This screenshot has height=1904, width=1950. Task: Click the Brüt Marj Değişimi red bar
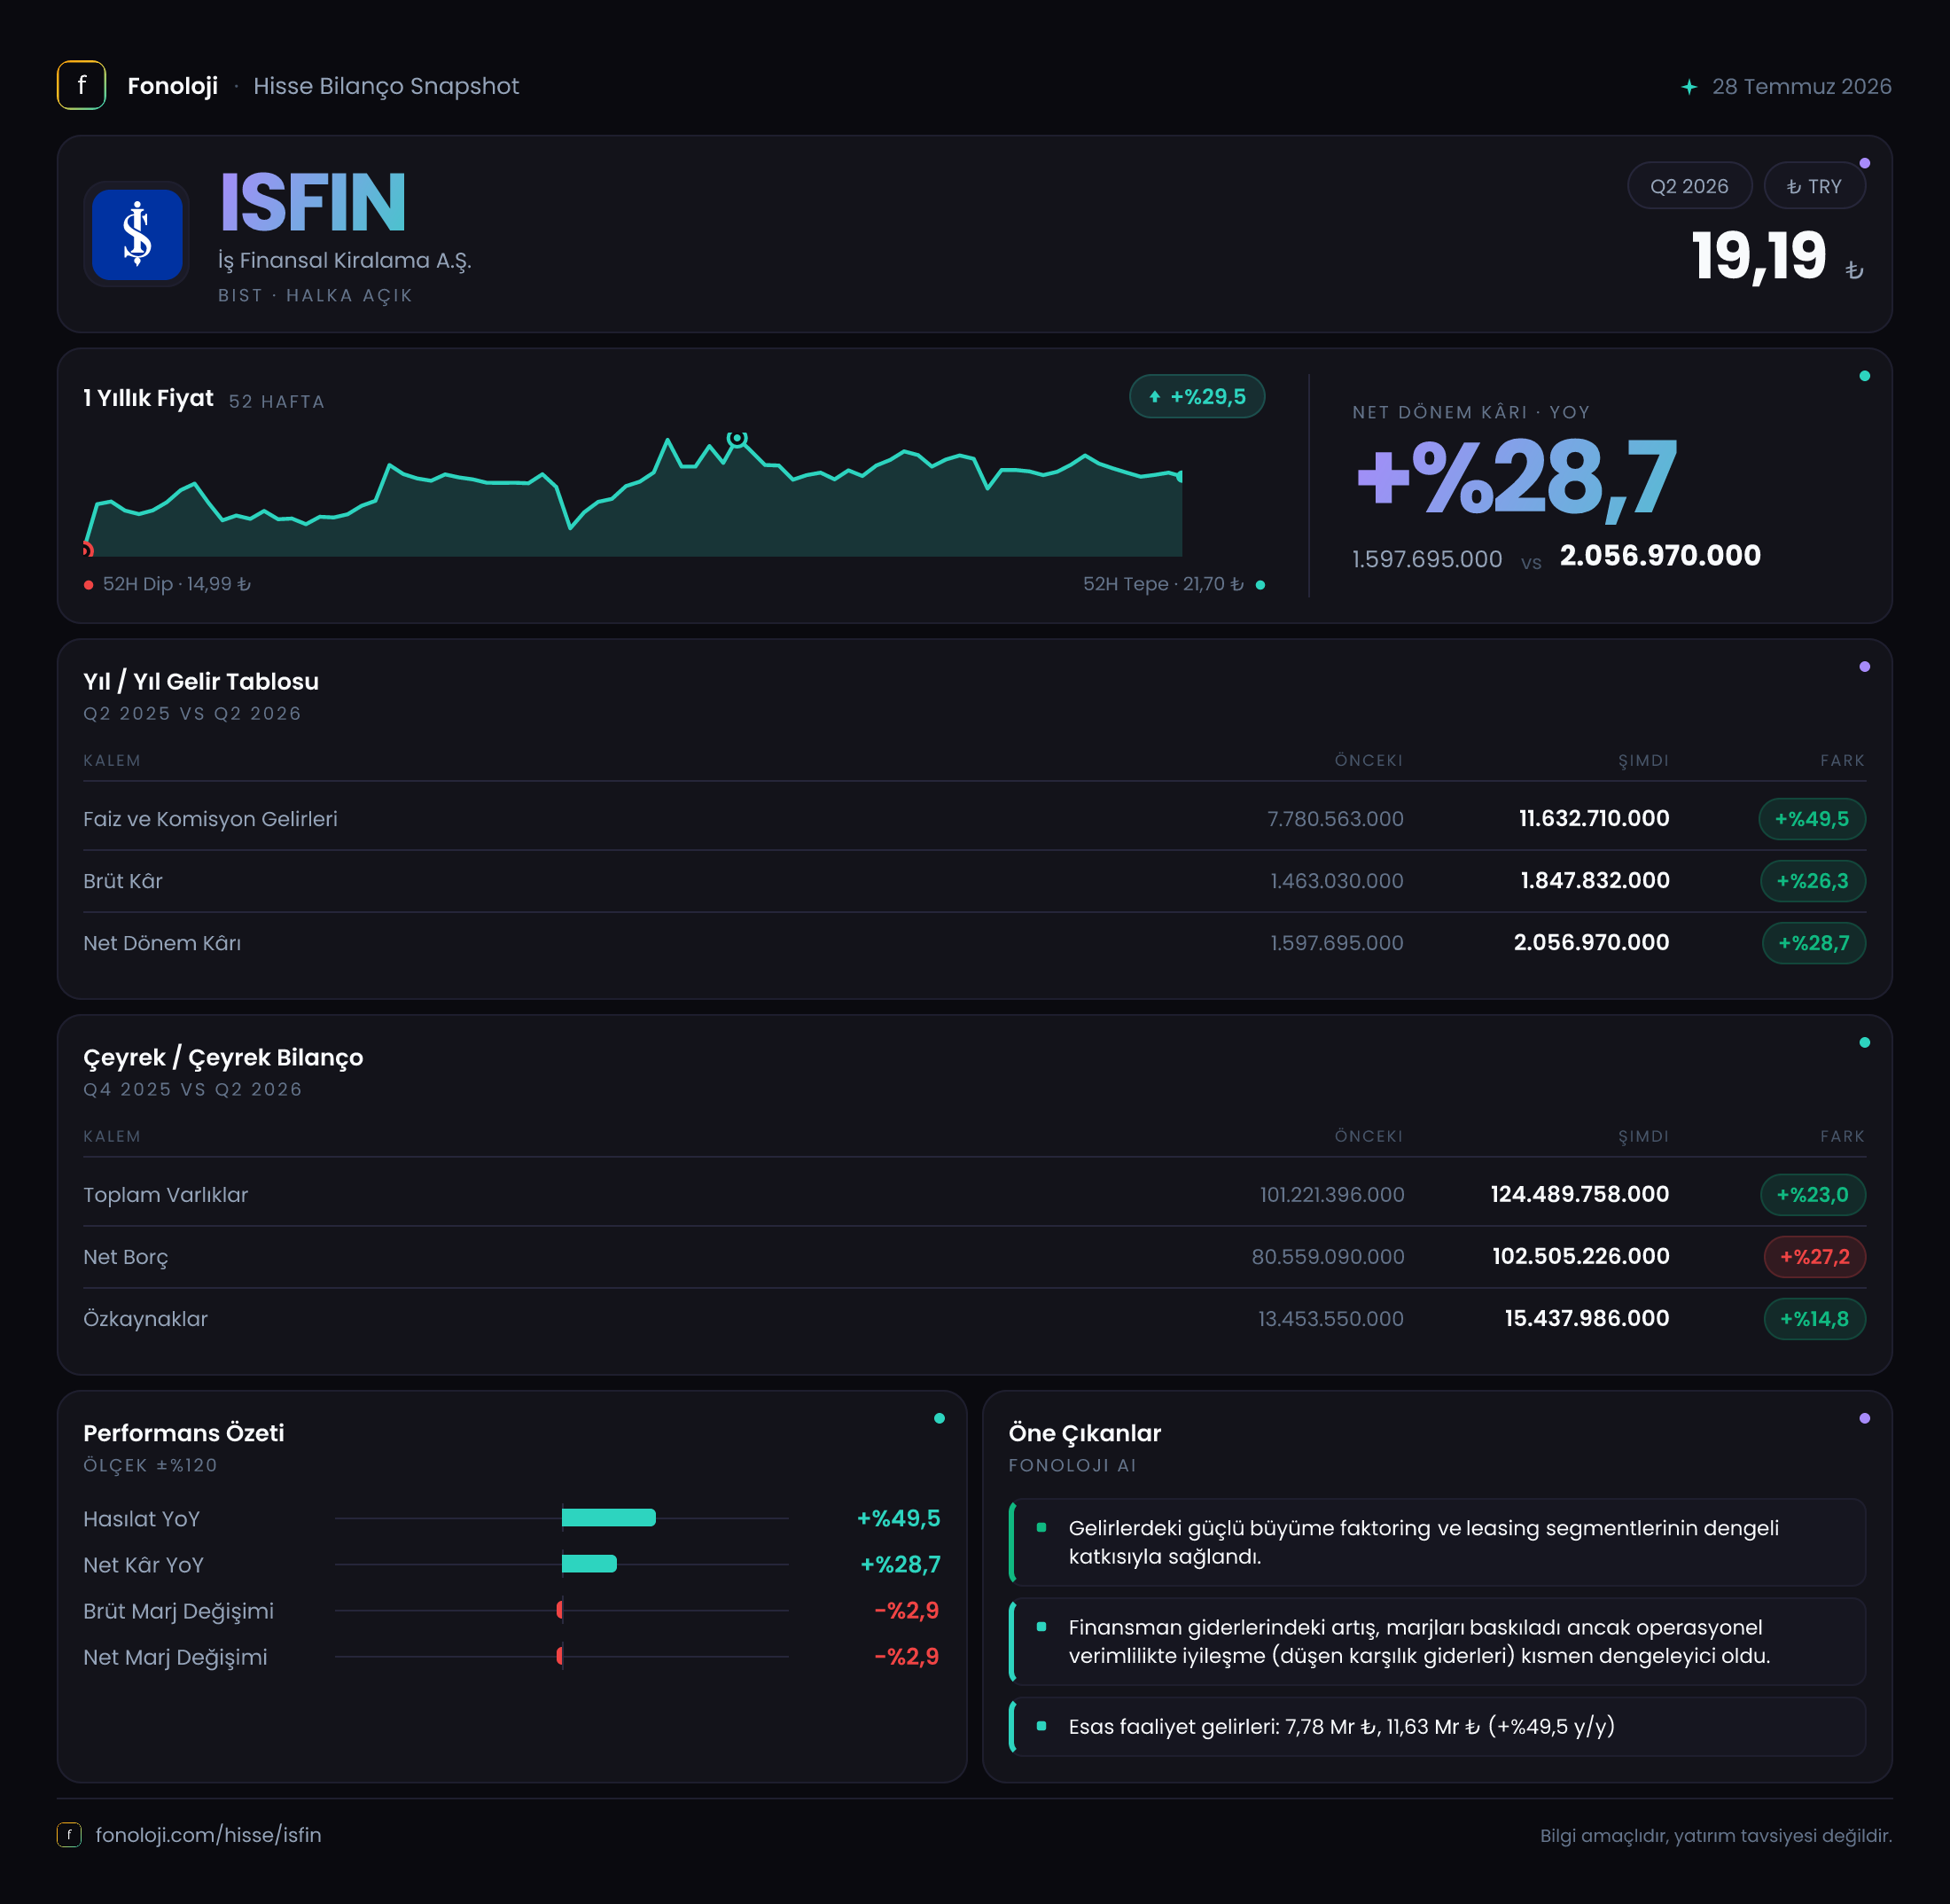560,1609
